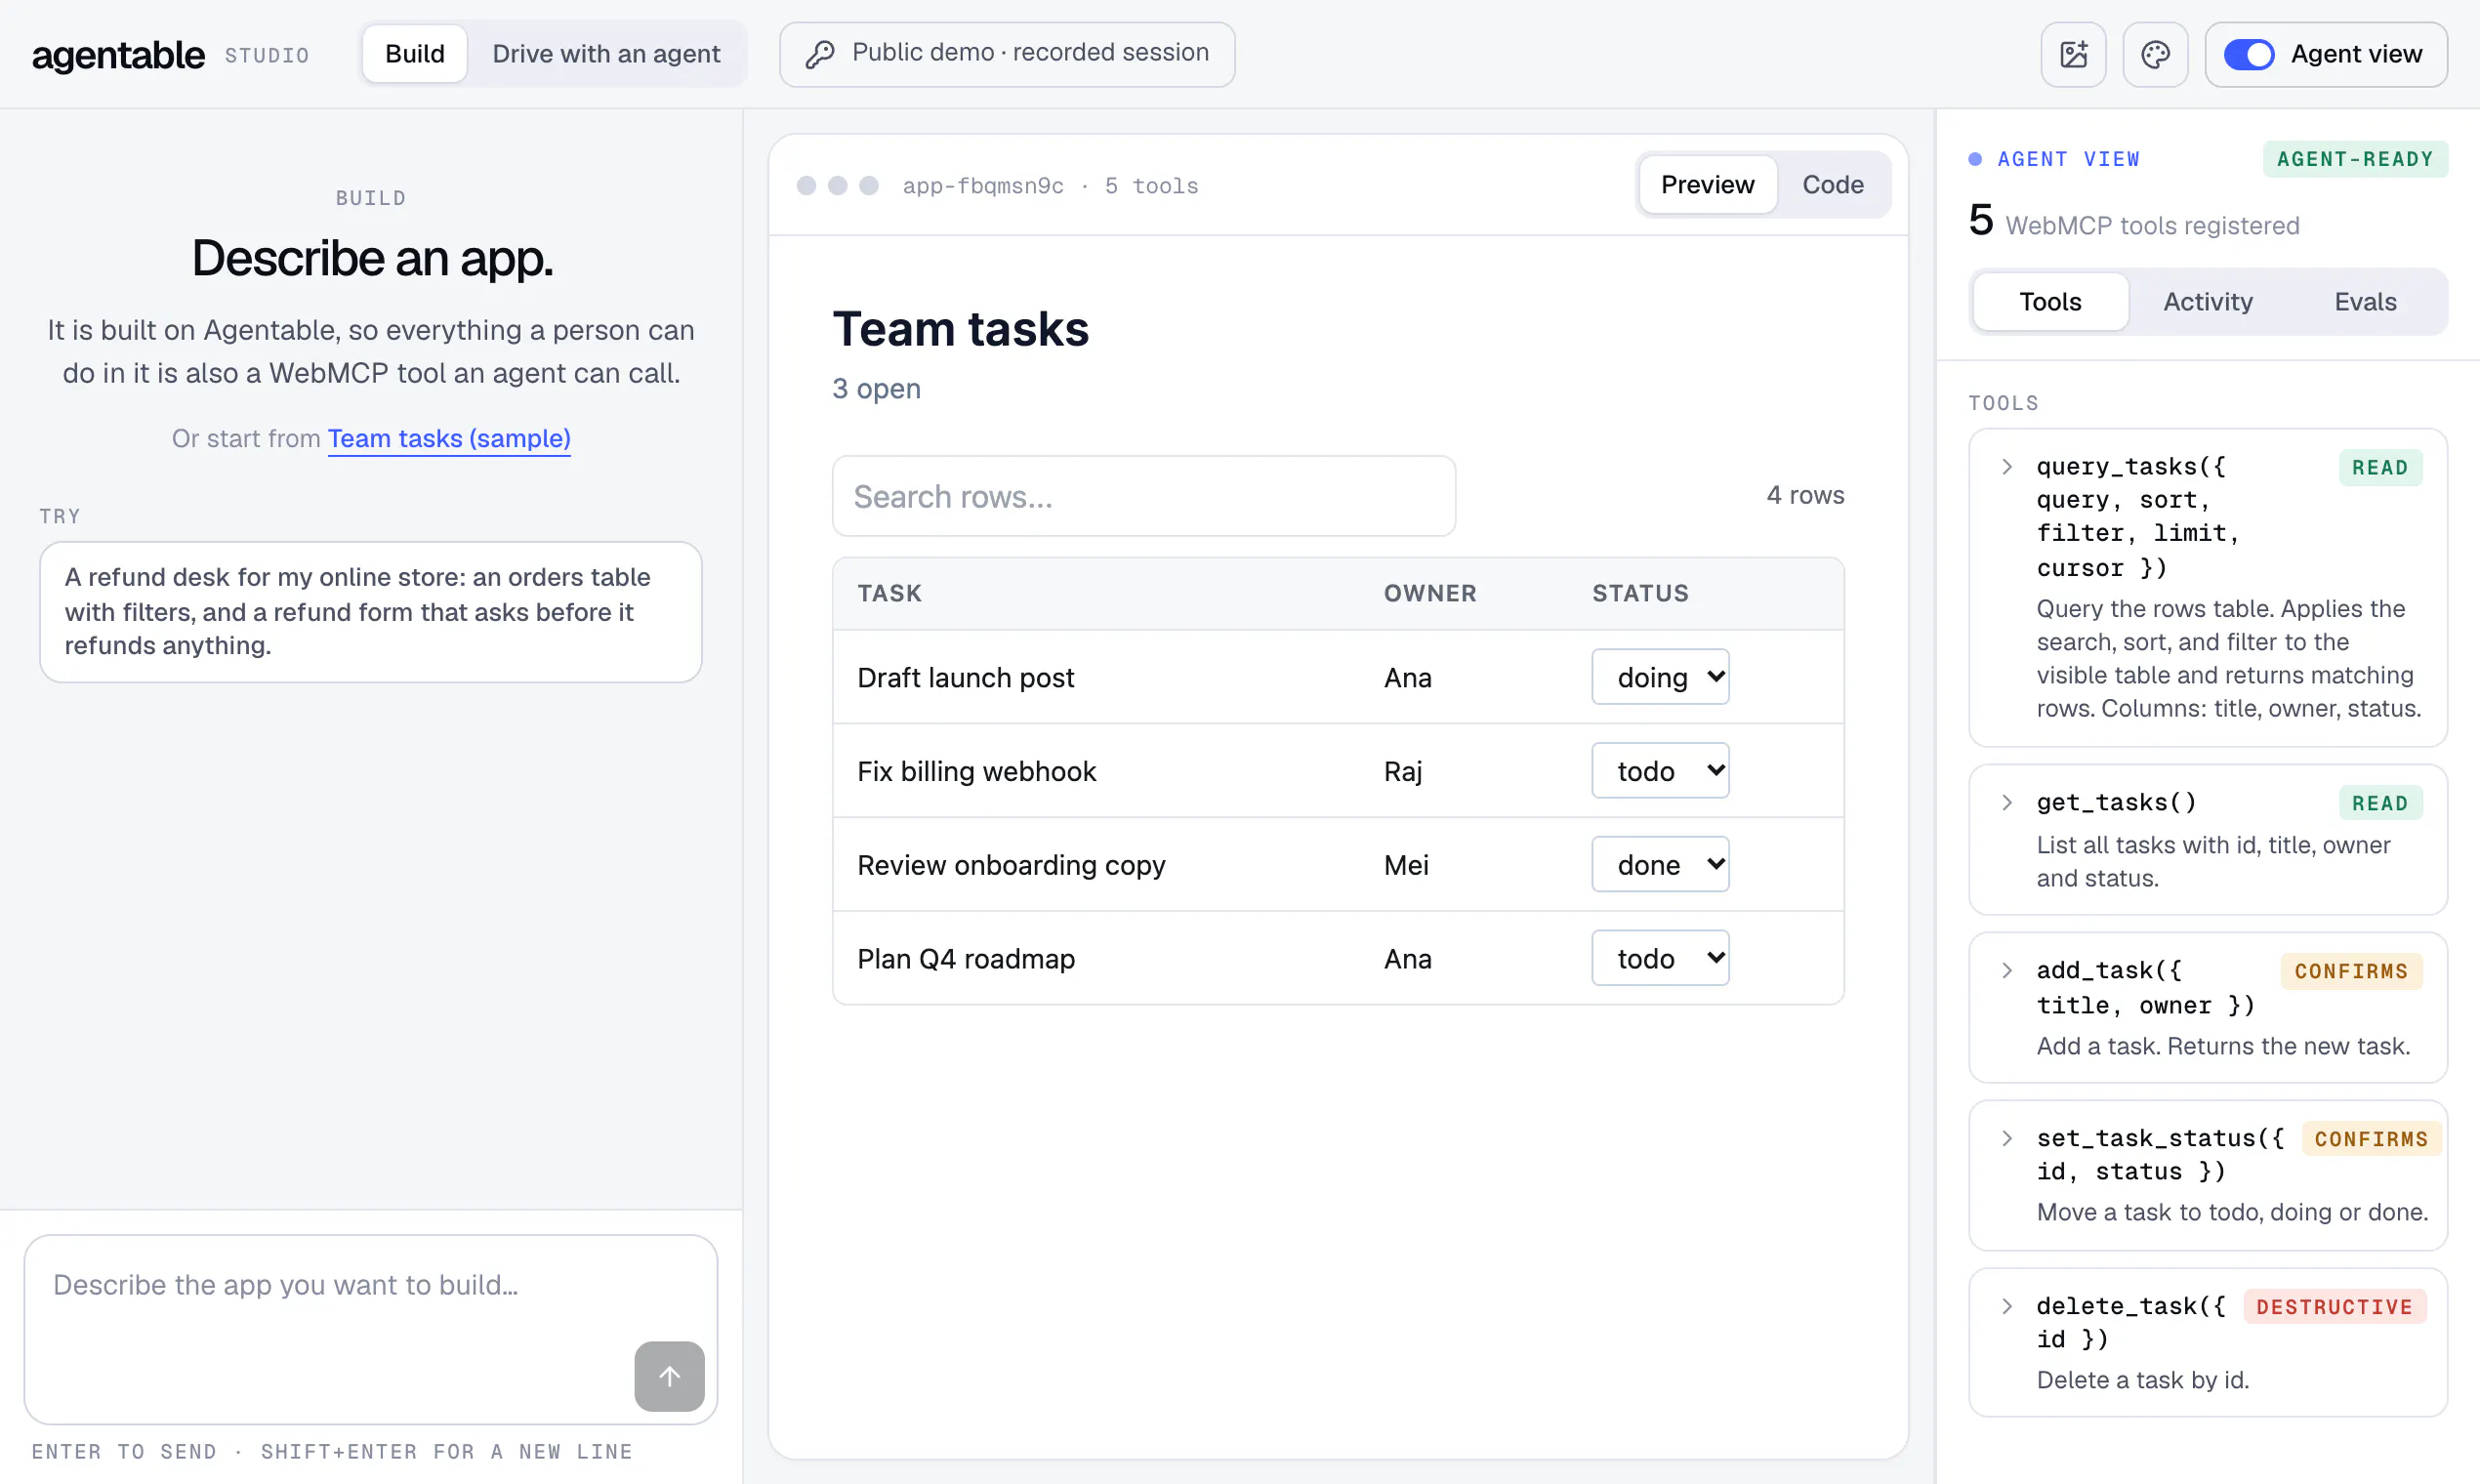Open the Evals tab
Viewport: 2480px width, 1484px height.
tap(2365, 302)
